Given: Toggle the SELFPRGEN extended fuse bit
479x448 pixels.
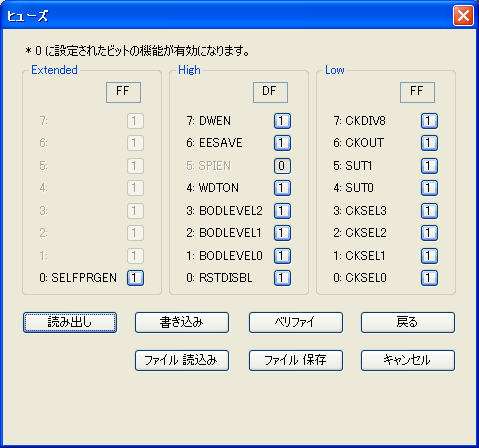Looking at the screenshot, I should (135, 278).
